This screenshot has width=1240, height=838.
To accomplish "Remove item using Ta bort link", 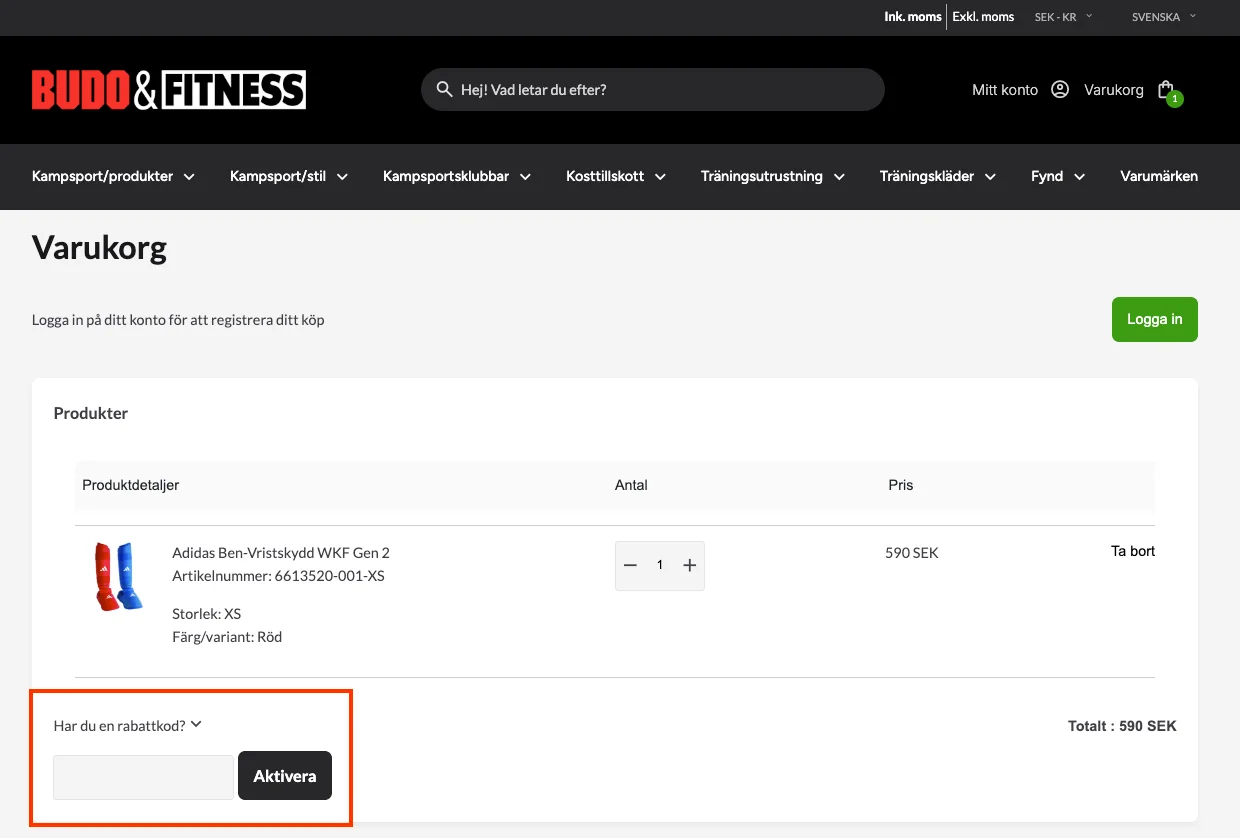I will tap(1133, 551).
